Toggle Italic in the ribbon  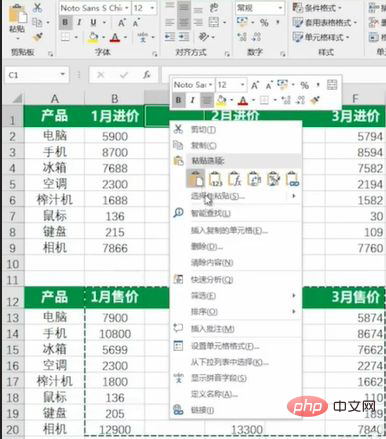79,23
